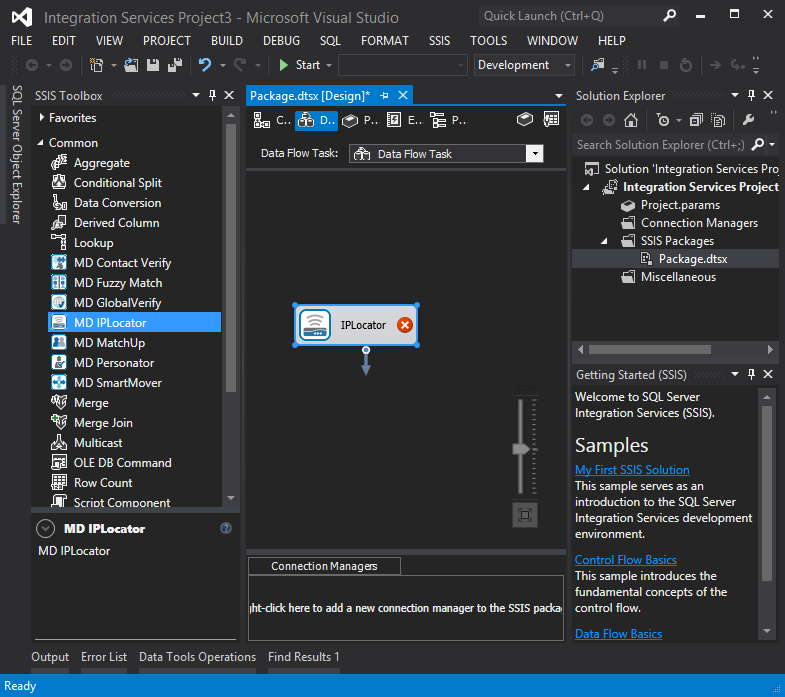Open the My First SSIS Solution link
Screen dimensions: 785x697
(x=632, y=470)
